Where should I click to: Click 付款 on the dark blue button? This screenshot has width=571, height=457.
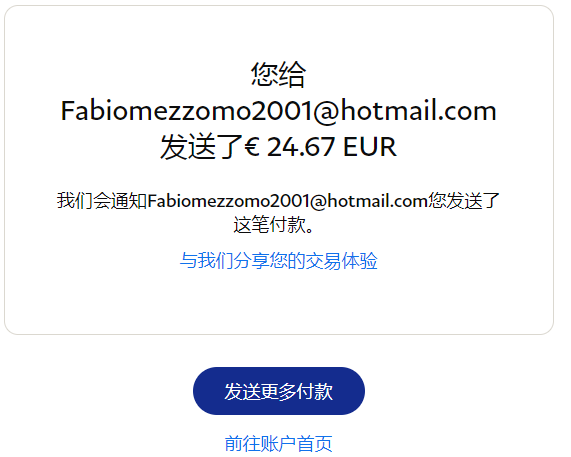coord(315,391)
